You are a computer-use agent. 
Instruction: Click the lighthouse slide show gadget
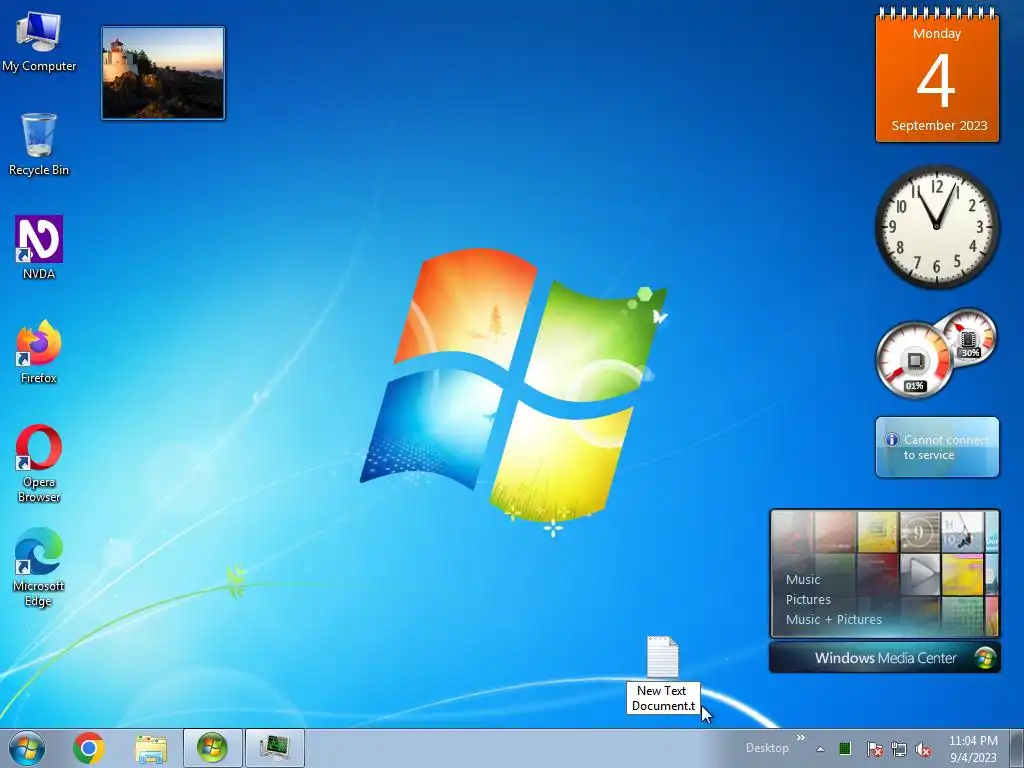[x=163, y=73]
